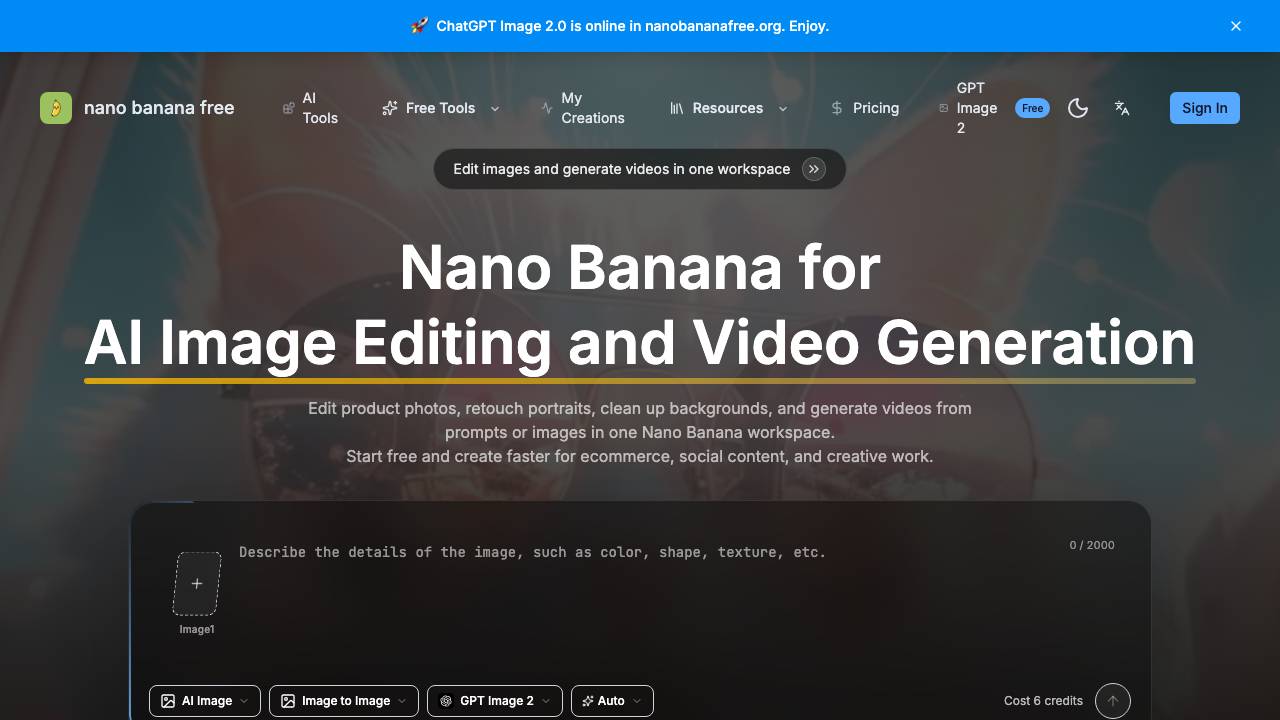The height and width of the screenshot is (720, 1280).
Task: Open the Image to Image mode dropdown
Action: tap(344, 701)
